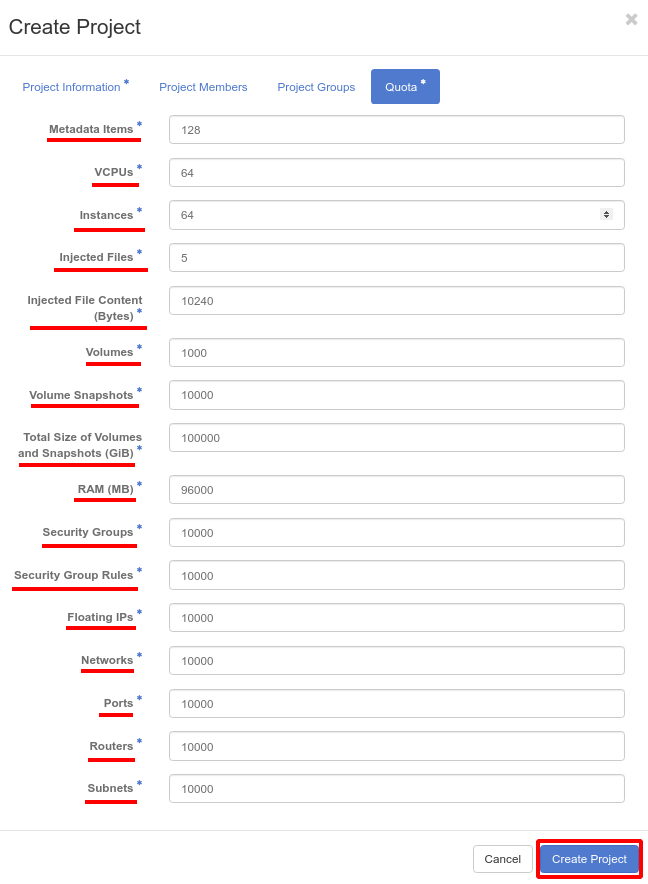The height and width of the screenshot is (884, 648).
Task: Click the Security Groups input field
Action: coord(396,532)
